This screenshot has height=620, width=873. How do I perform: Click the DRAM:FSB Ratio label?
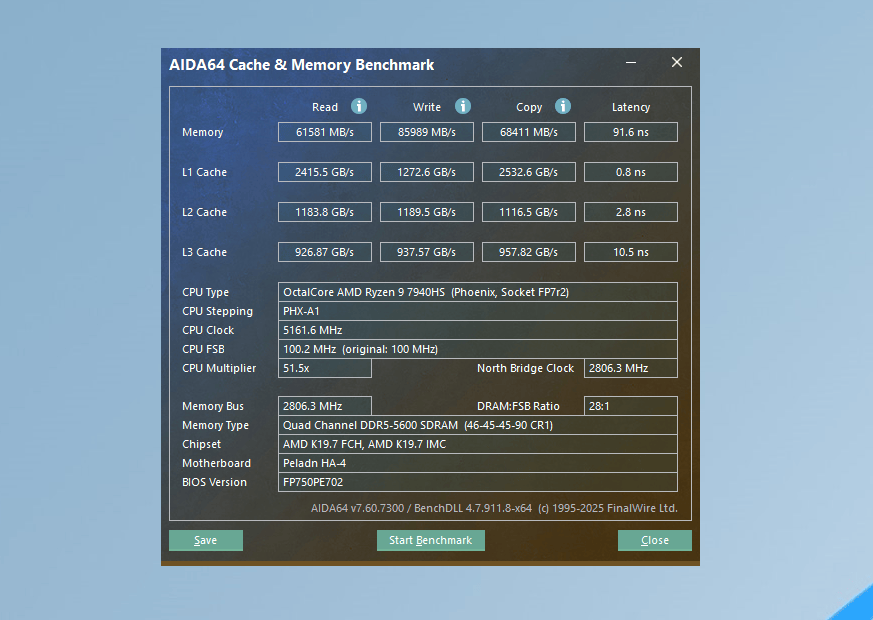click(x=518, y=406)
